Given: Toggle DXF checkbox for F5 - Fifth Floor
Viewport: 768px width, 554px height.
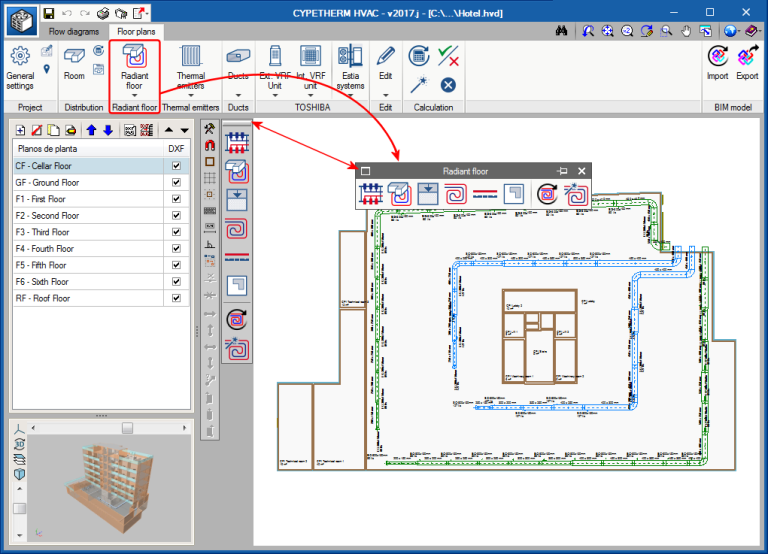Looking at the screenshot, I should click(x=176, y=265).
